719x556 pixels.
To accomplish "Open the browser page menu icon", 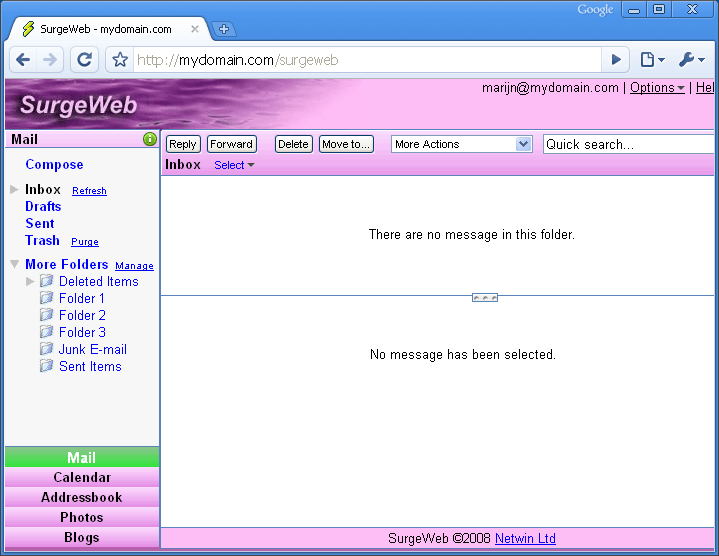I will [651, 60].
